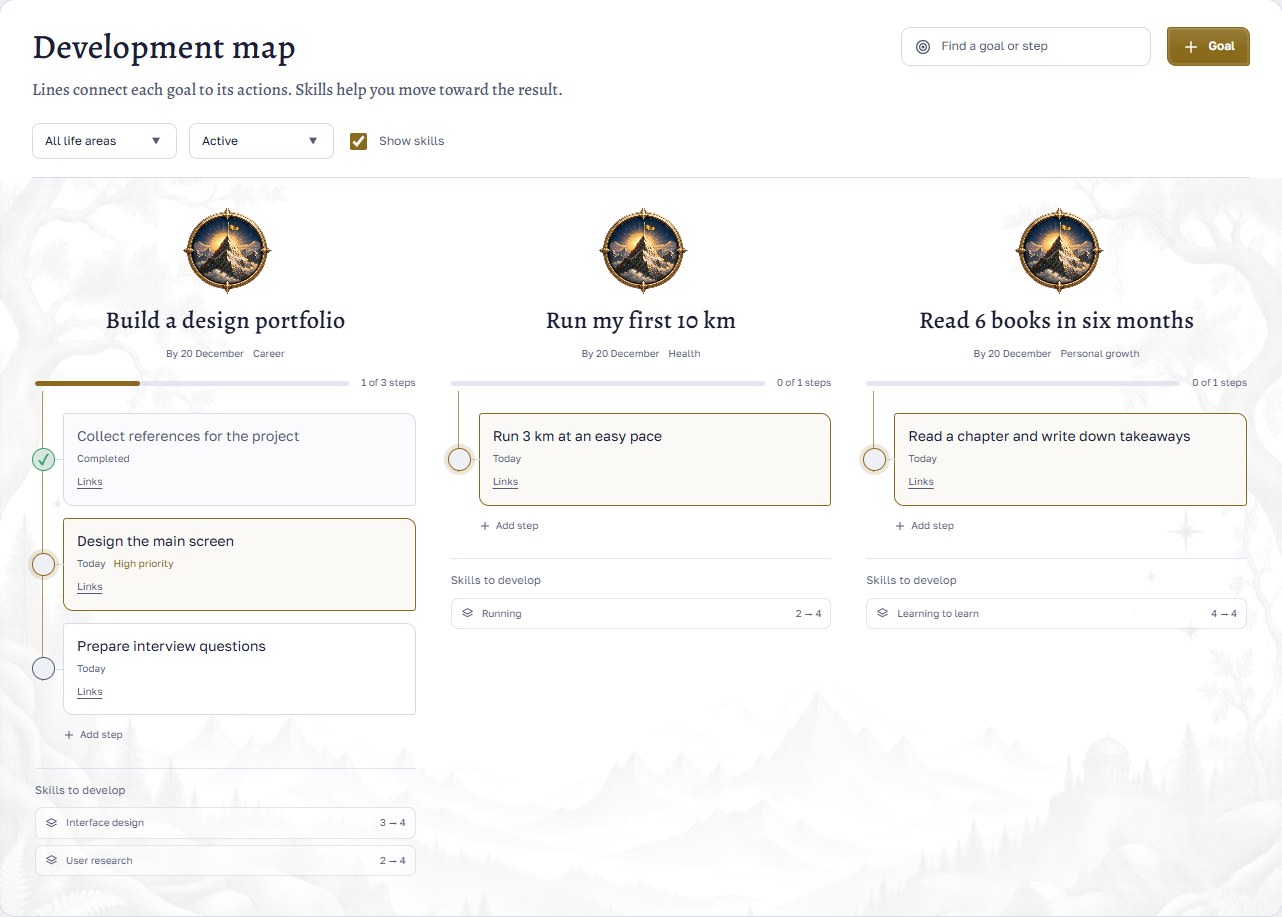Click the Goal button to add a goal
Viewport: 1282px width, 917px height.
[1208, 46]
